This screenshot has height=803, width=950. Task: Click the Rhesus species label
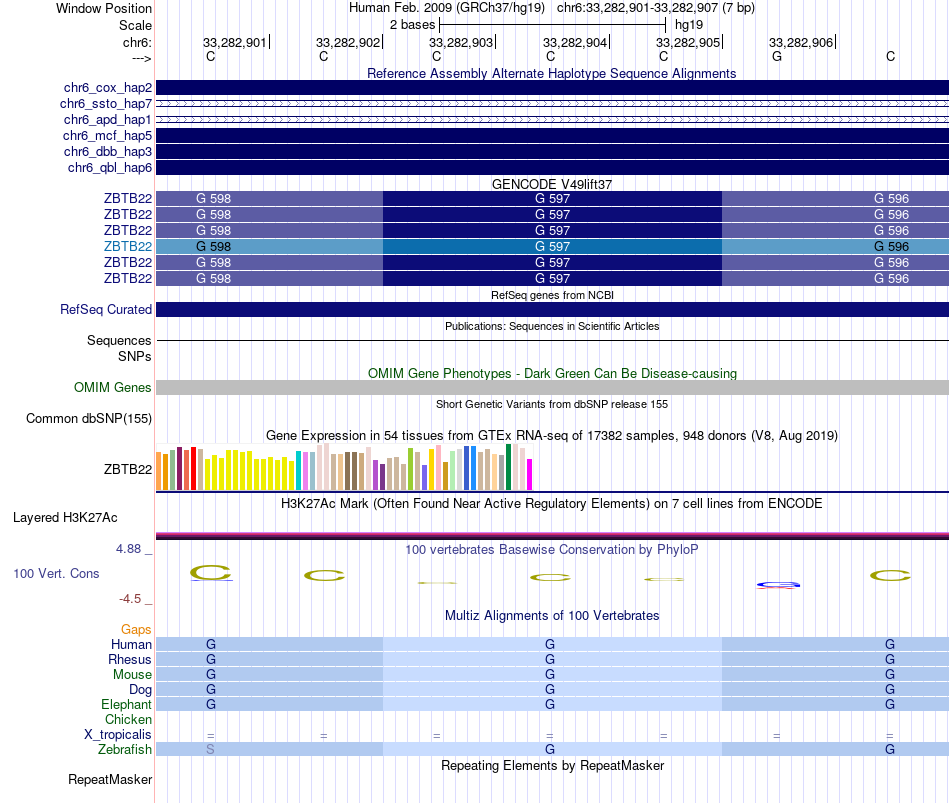[130, 660]
